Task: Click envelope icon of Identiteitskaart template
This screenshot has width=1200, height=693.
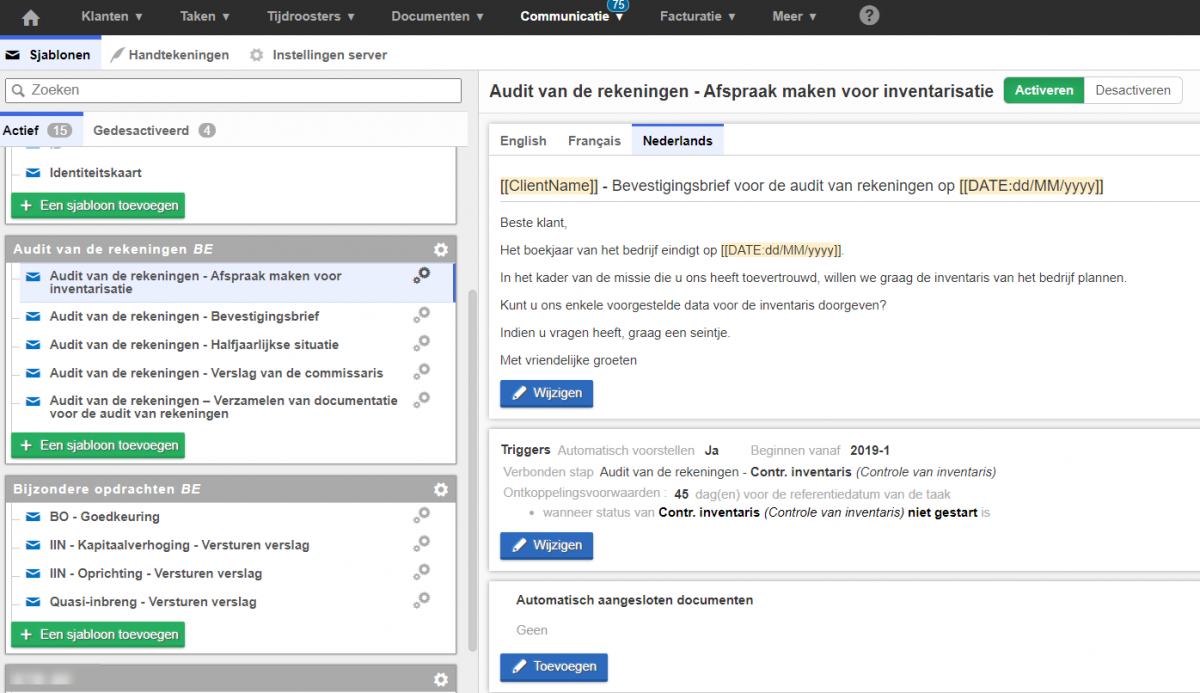Action: tap(33, 173)
